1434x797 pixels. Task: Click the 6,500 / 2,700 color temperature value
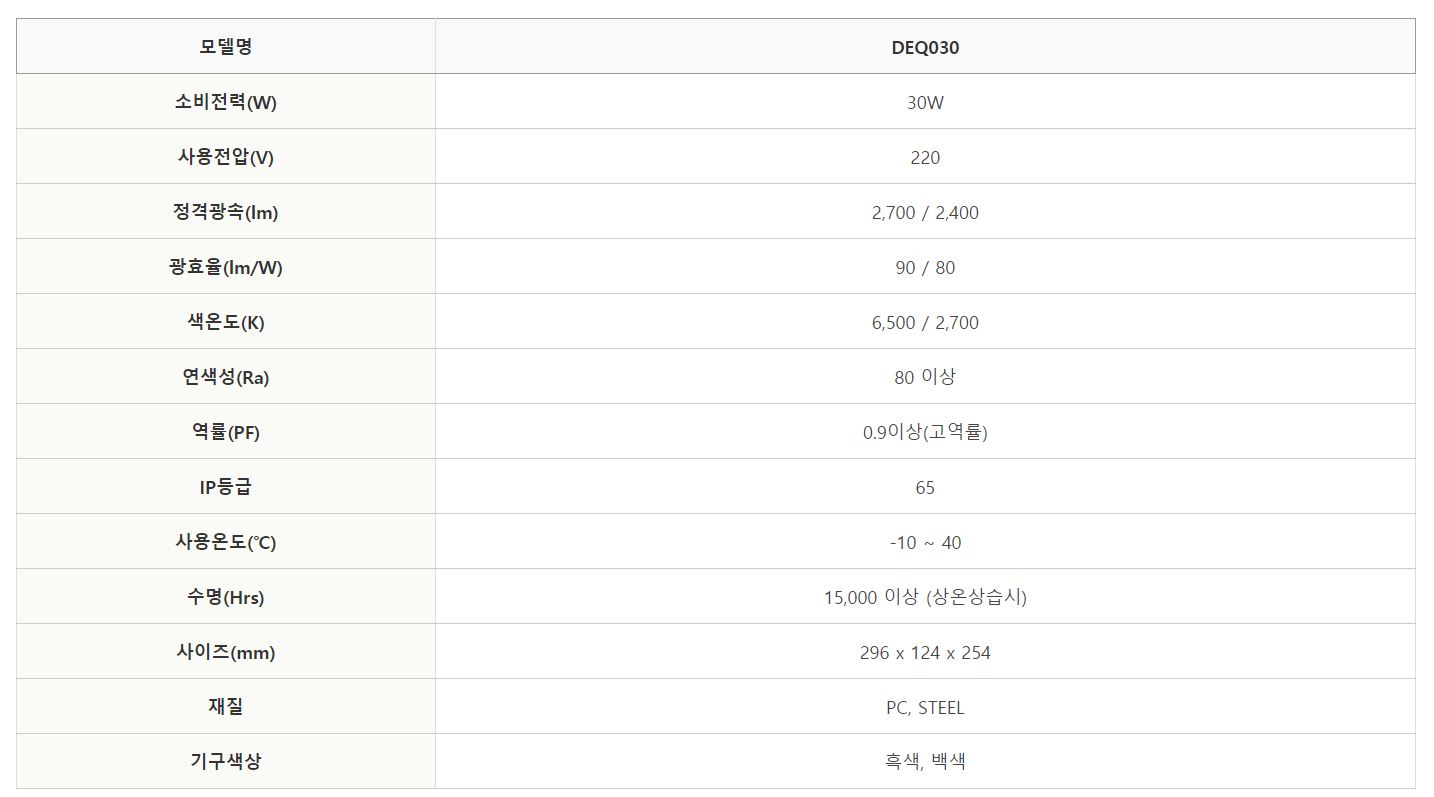point(925,322)
